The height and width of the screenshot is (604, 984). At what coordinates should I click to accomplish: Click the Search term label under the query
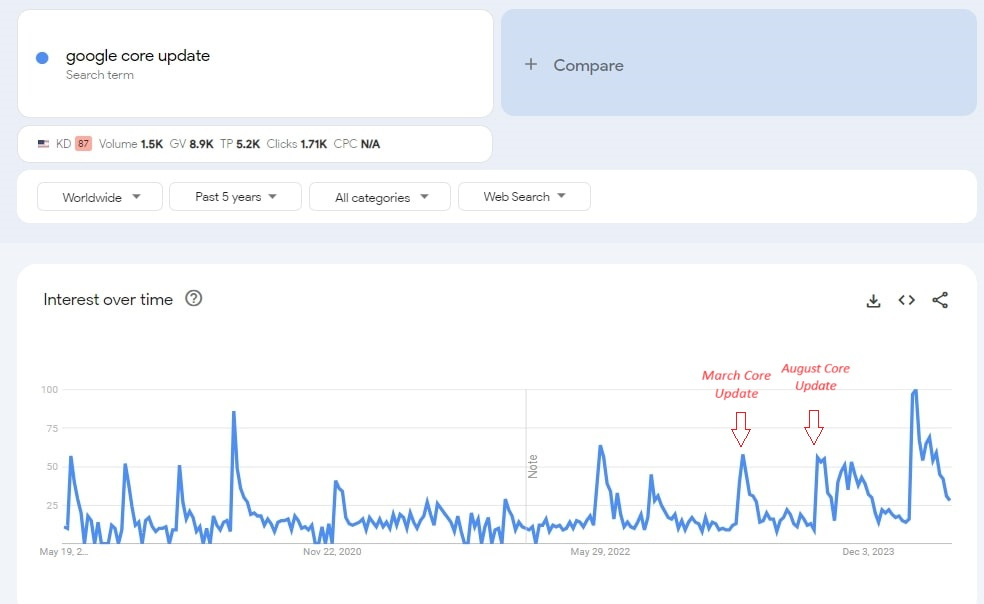100,75
